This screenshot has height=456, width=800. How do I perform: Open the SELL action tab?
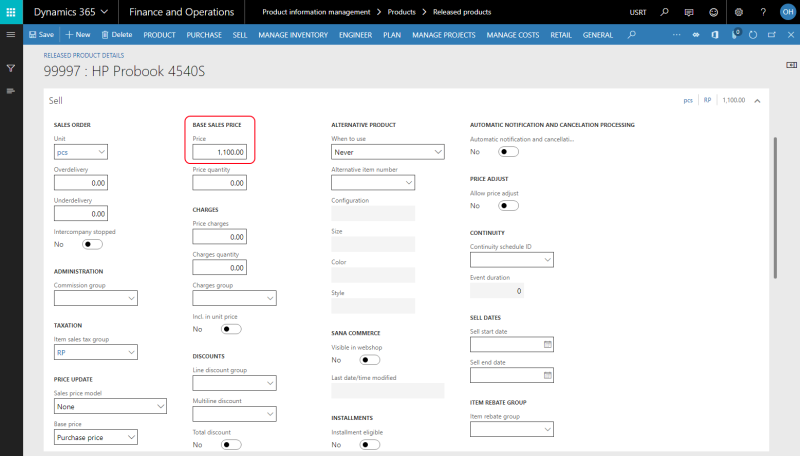(240, 35)
